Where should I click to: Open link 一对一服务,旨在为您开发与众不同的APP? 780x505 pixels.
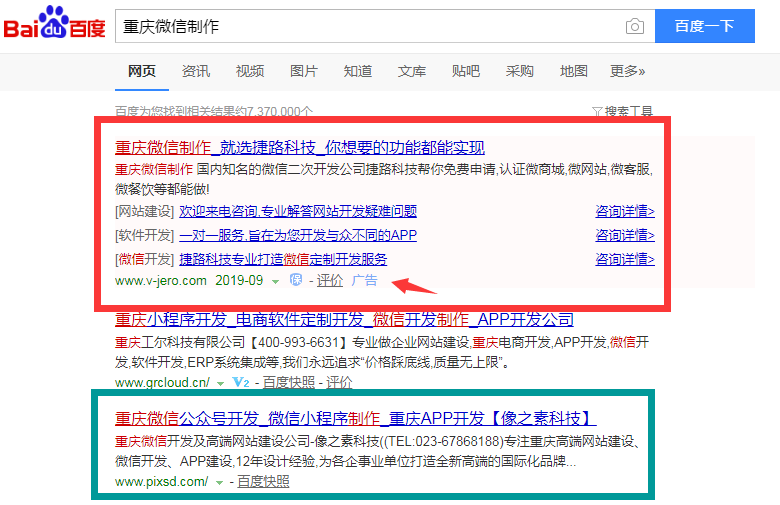pyautogui.click(x=298, y=235)
